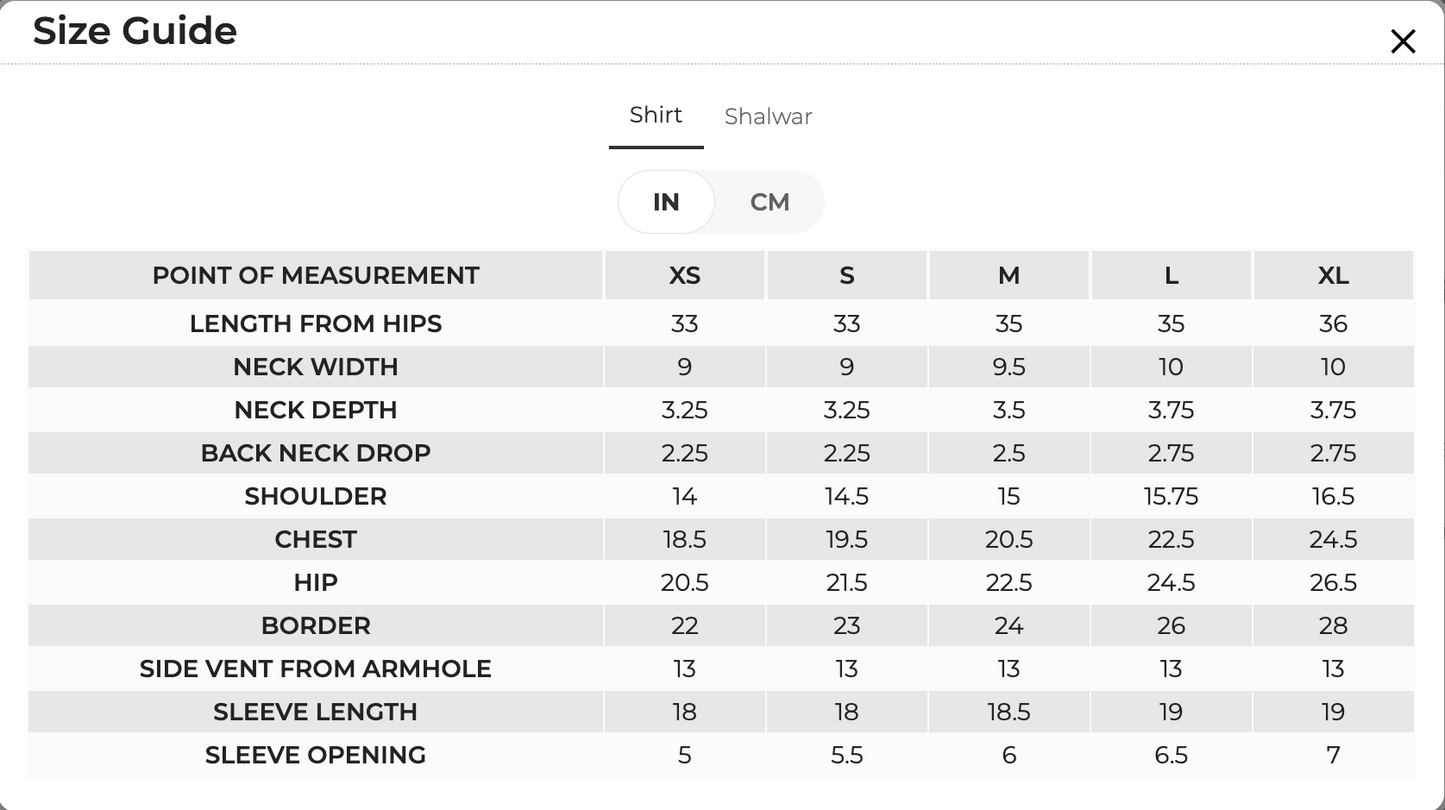Click the BORDER value 28 for XL
This screenshot has height=810, width=1445.
click(x=1333, y=626)
